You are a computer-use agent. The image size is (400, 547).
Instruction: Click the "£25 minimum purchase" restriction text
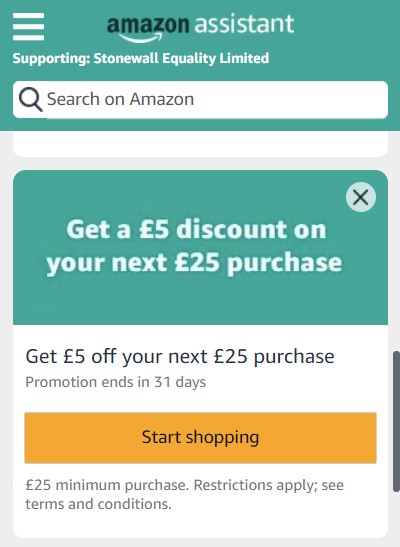click(107, 485)
